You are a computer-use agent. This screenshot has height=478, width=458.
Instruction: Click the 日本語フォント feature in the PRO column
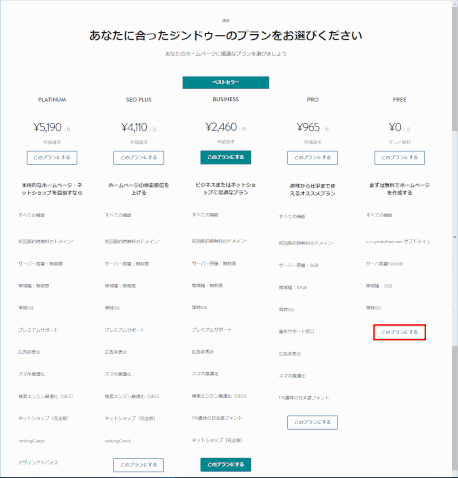click(304, 398)
